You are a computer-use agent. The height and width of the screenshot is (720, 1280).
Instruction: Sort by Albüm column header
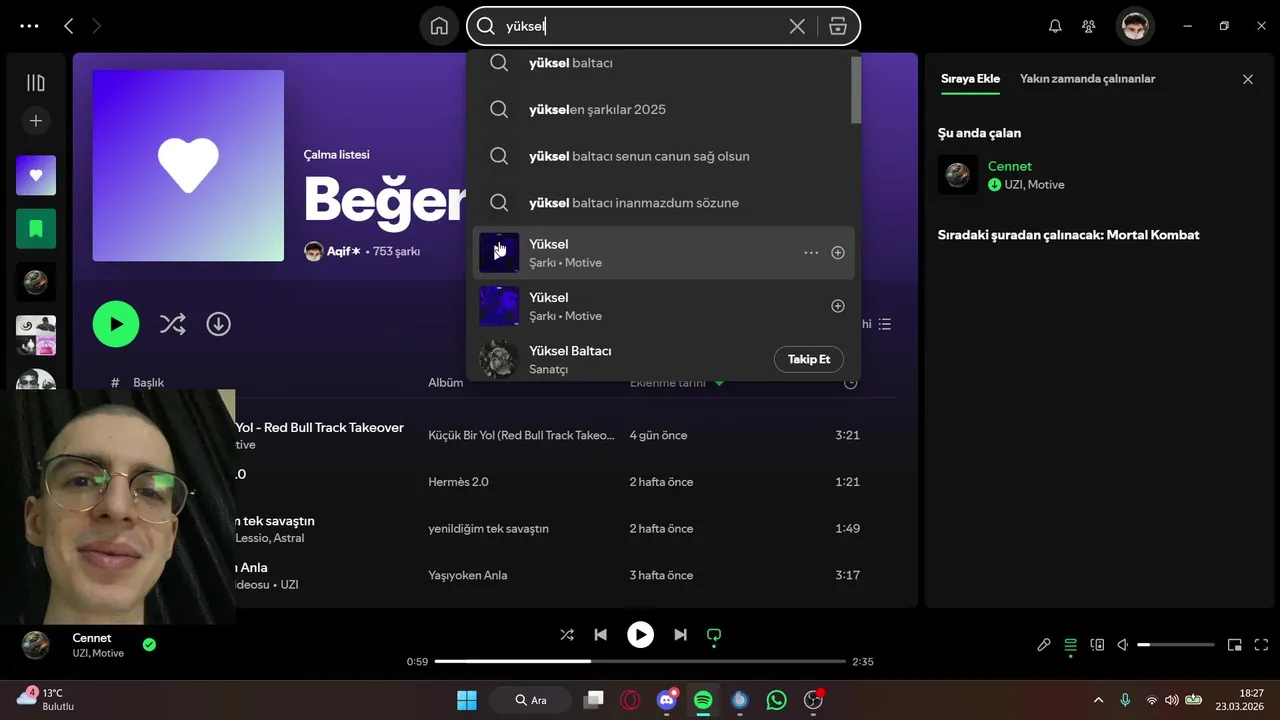pyautogui.click(x=446, y=383)
